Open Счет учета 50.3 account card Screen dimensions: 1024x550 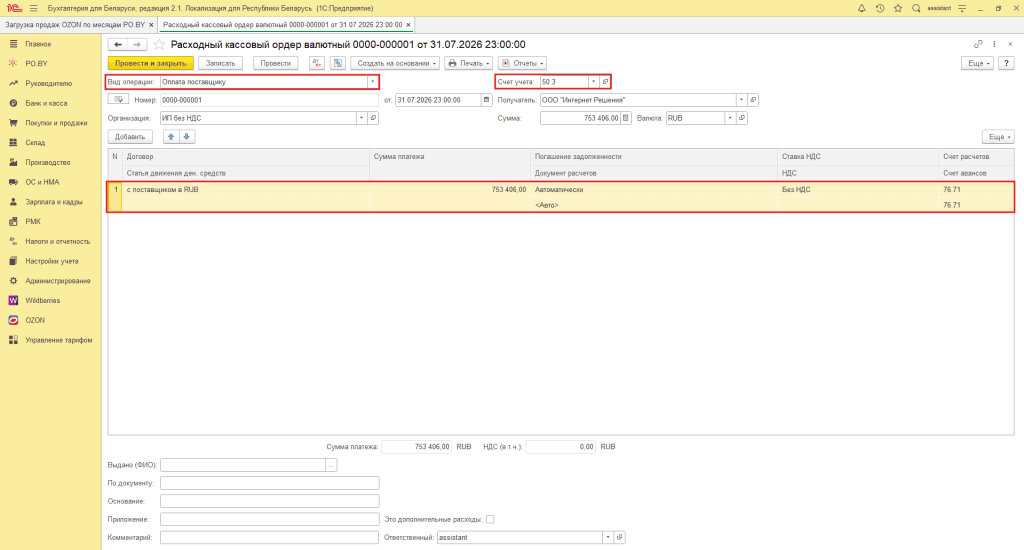pos(605,82)
